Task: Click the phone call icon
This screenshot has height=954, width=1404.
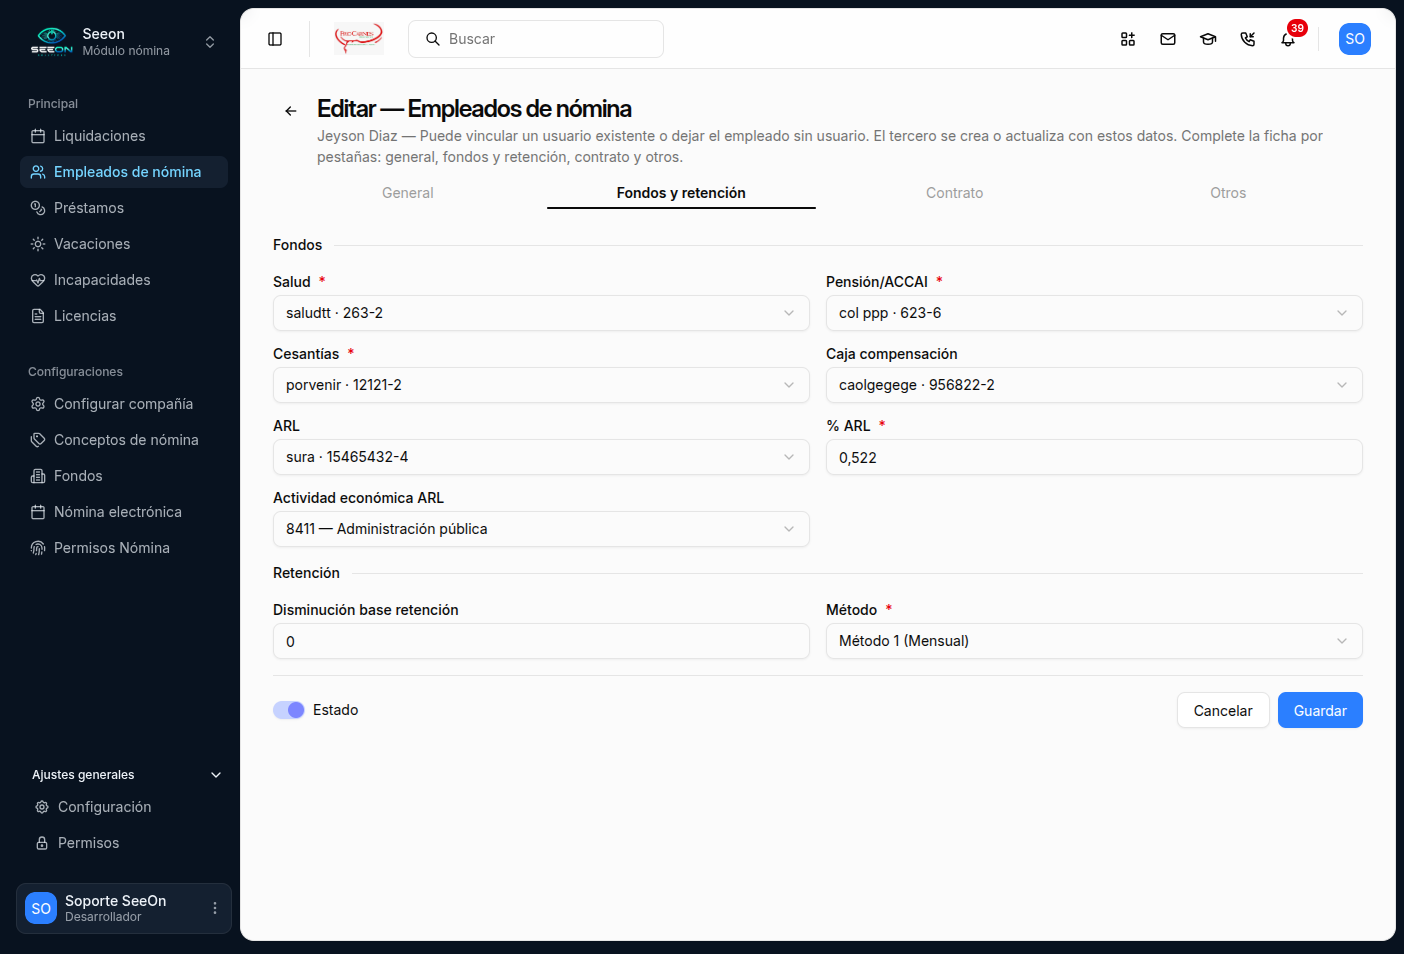Action: point(1248,39)
